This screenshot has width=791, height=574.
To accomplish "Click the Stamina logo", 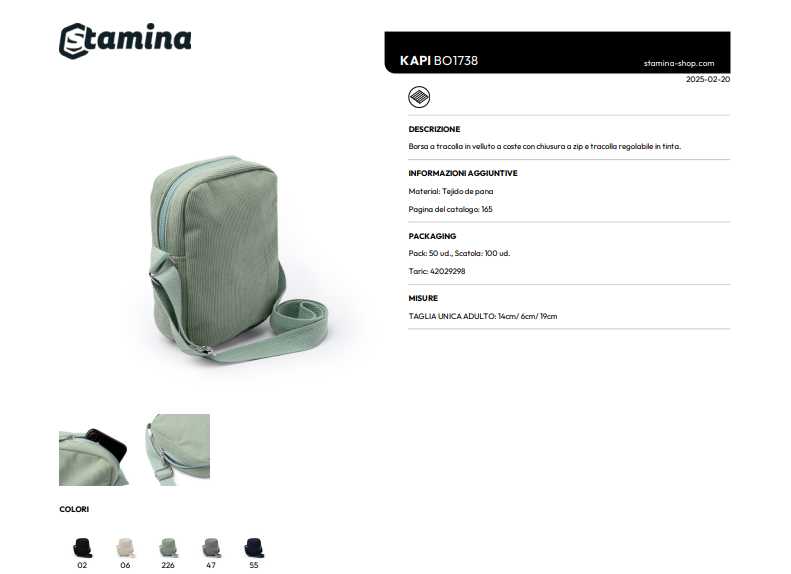I will click(125, 41).
